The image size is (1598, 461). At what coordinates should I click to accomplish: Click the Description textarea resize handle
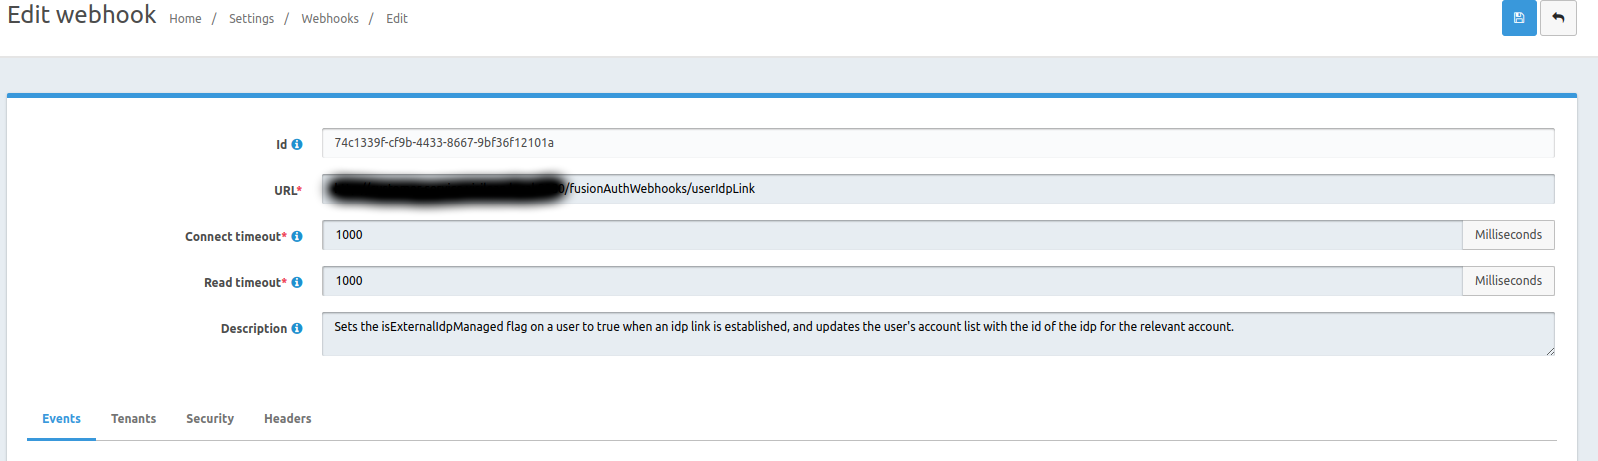pyautogui.click(x=1550, y=351)
